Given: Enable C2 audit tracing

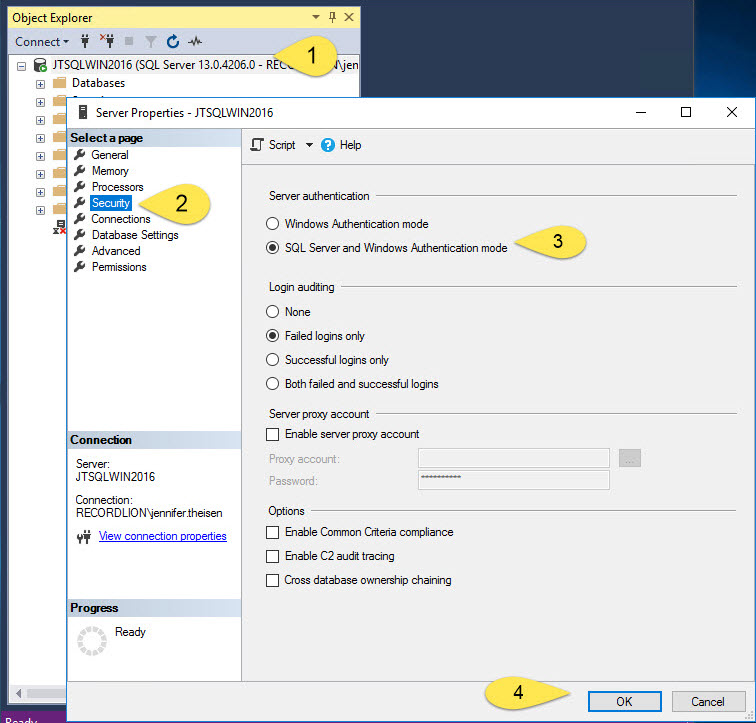Looking at the screenshot, I should [272, 556].
